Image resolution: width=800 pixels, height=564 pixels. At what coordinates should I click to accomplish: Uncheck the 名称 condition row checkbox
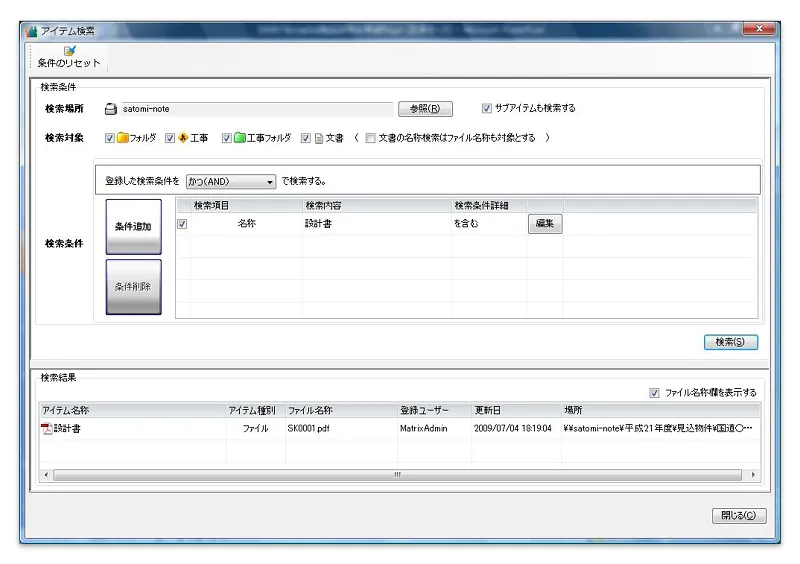coord(182,224)
